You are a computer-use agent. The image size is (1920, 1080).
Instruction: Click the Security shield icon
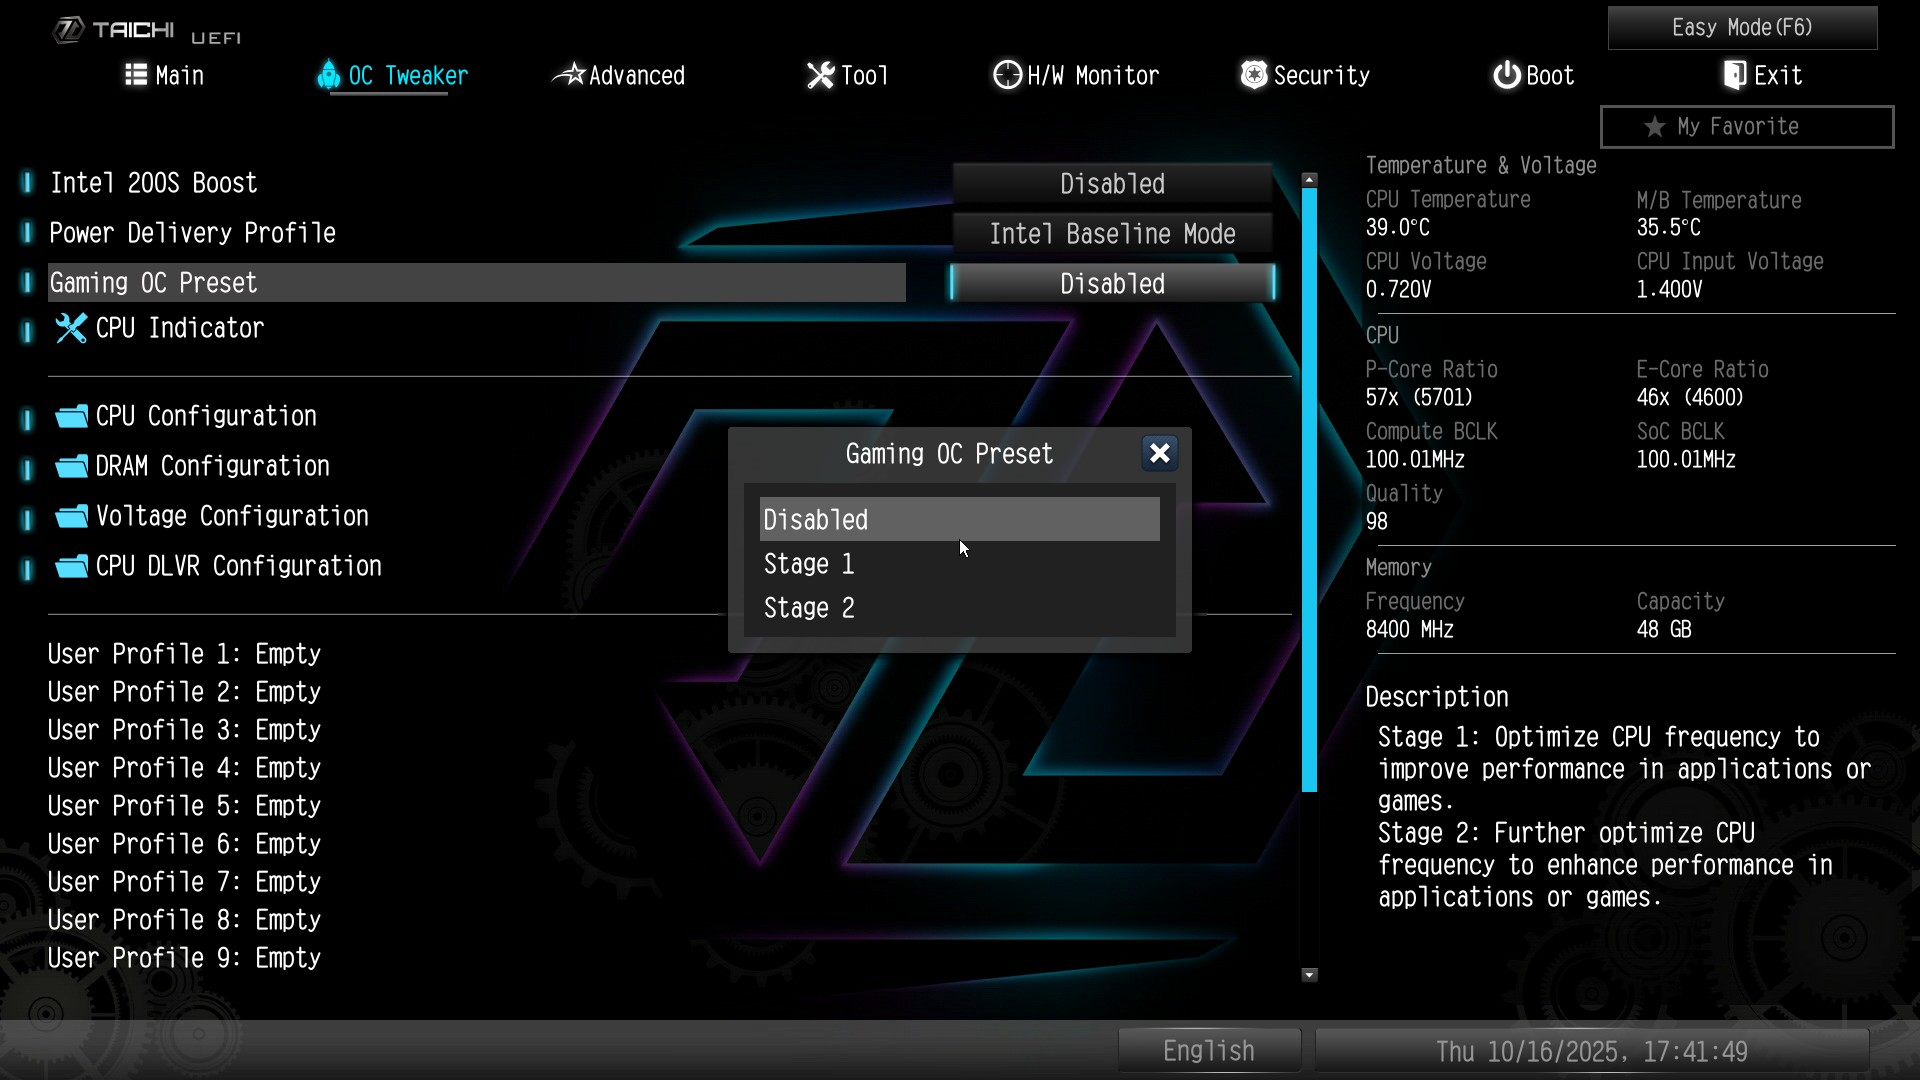1253,75
